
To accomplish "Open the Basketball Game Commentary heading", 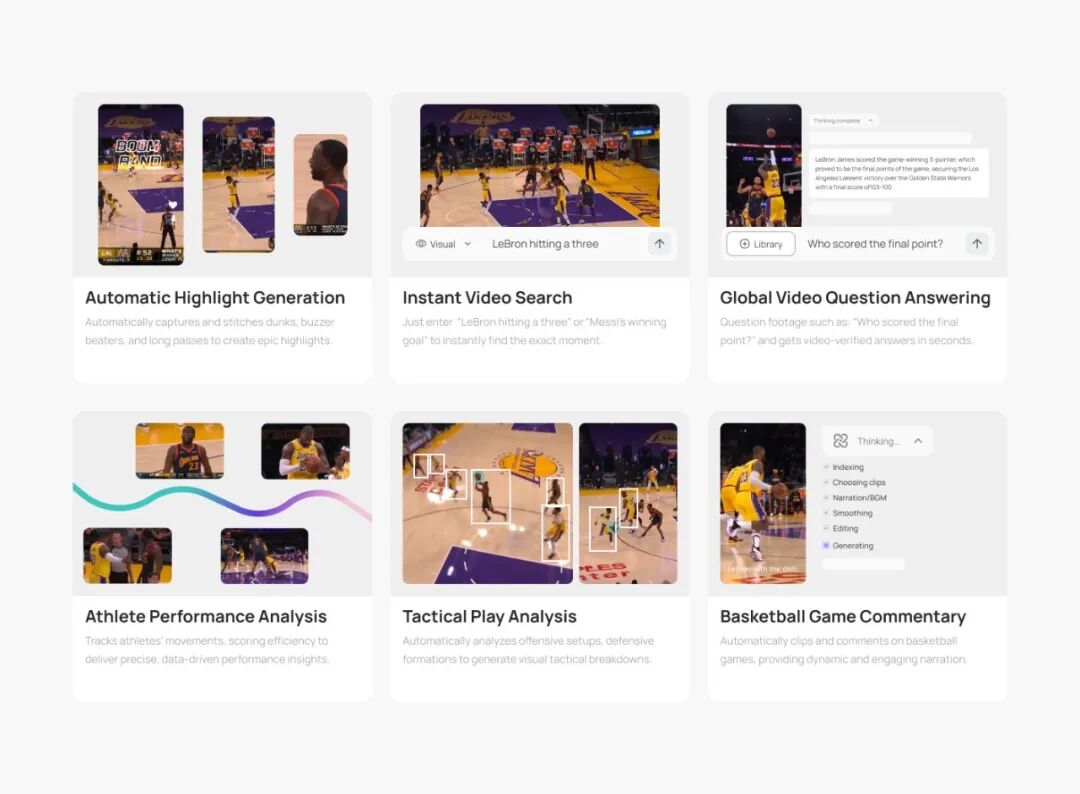I will pyautogui.click(x=842, y=616).
